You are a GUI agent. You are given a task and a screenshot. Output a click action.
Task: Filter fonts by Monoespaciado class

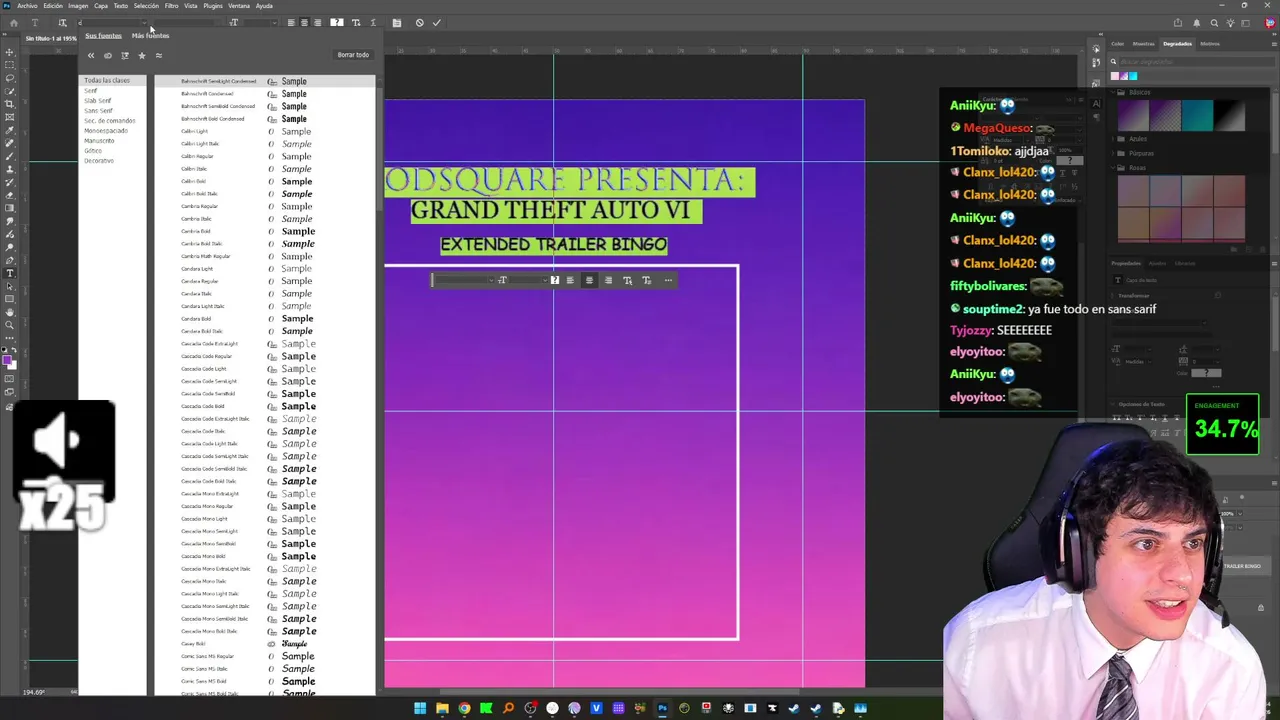(106, 131)
